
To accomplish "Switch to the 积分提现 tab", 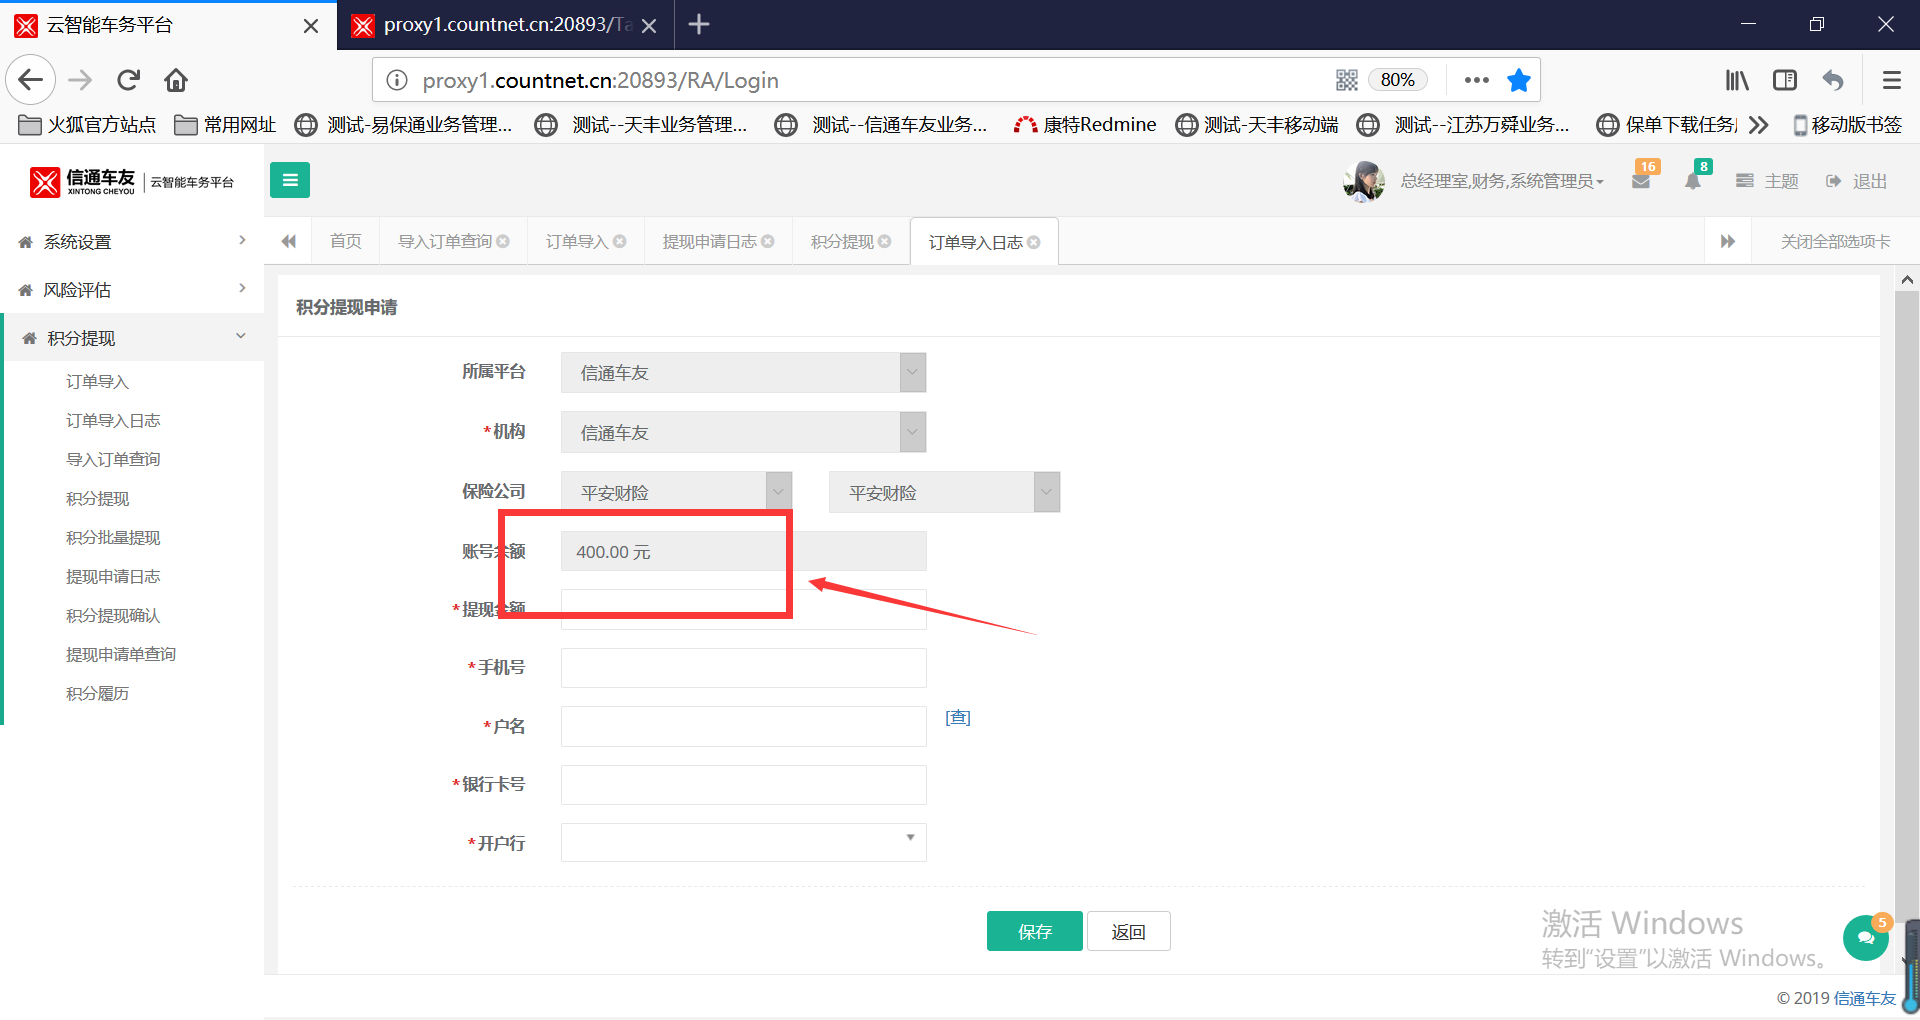I will (842, 242).
